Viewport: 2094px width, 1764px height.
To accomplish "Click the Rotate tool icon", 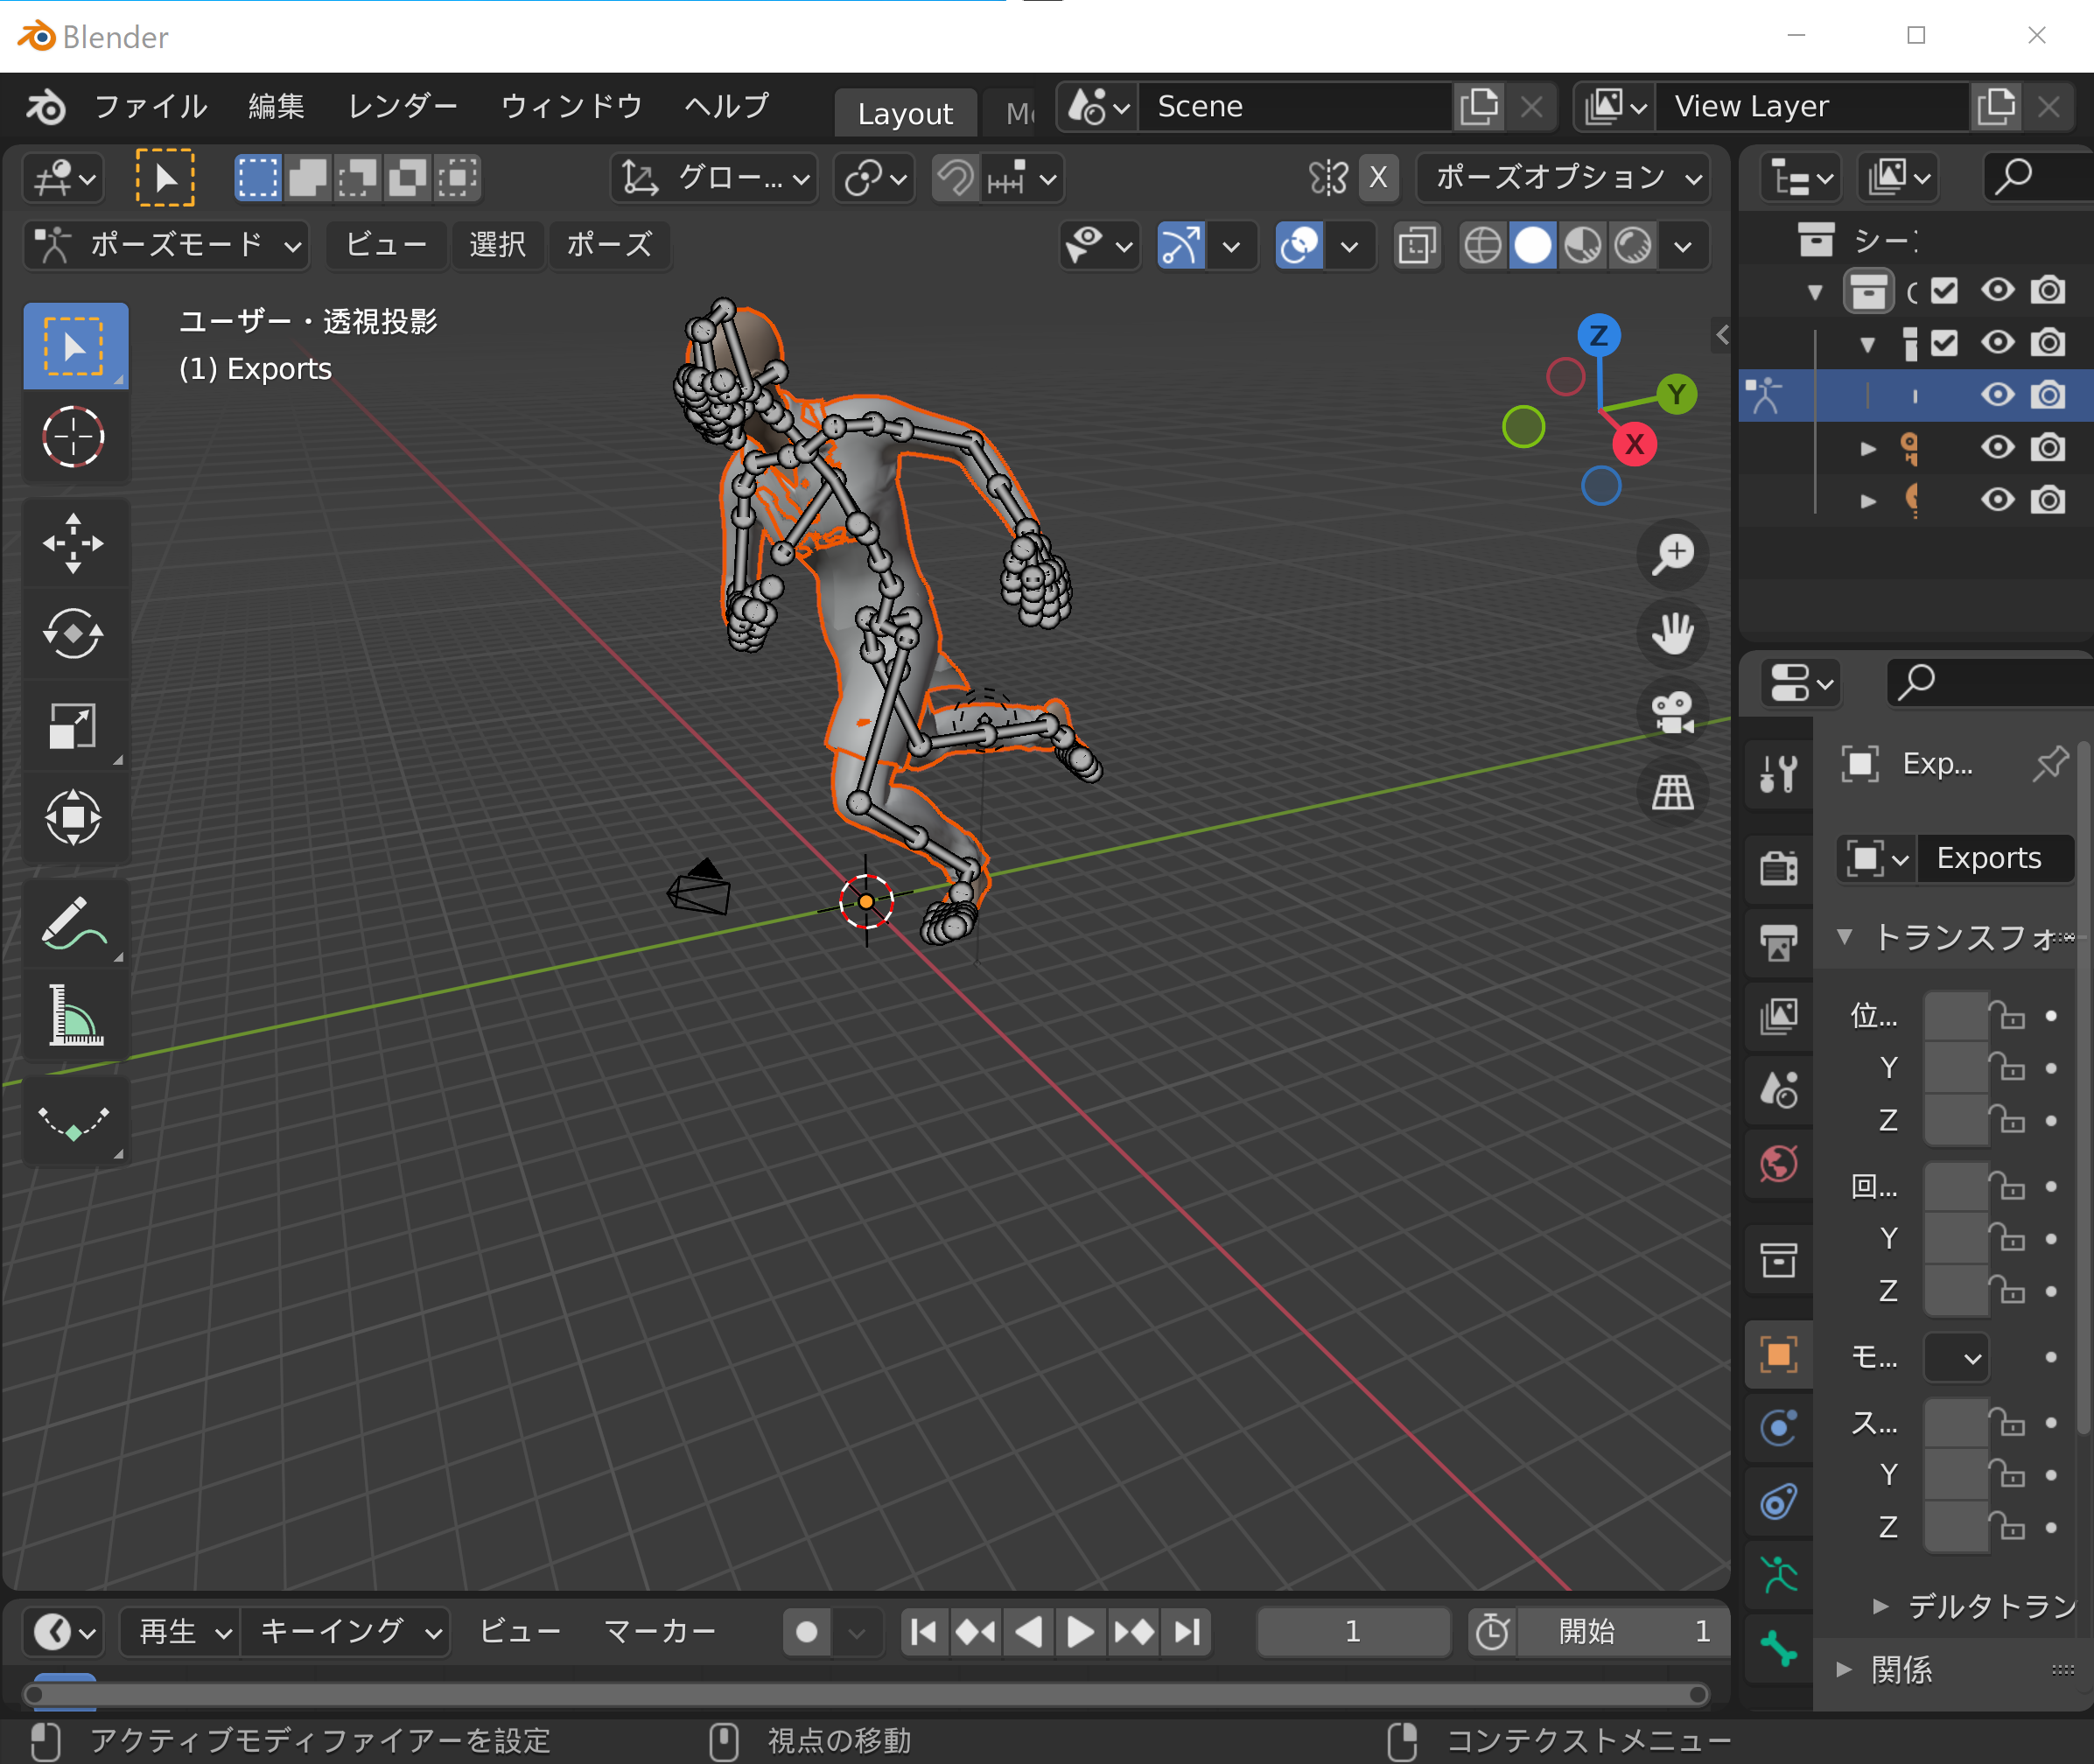I will (72, 632).
